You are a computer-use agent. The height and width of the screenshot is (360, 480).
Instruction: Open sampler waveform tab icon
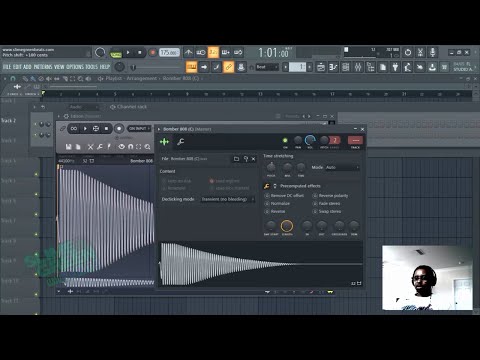(x=164, y=142)
